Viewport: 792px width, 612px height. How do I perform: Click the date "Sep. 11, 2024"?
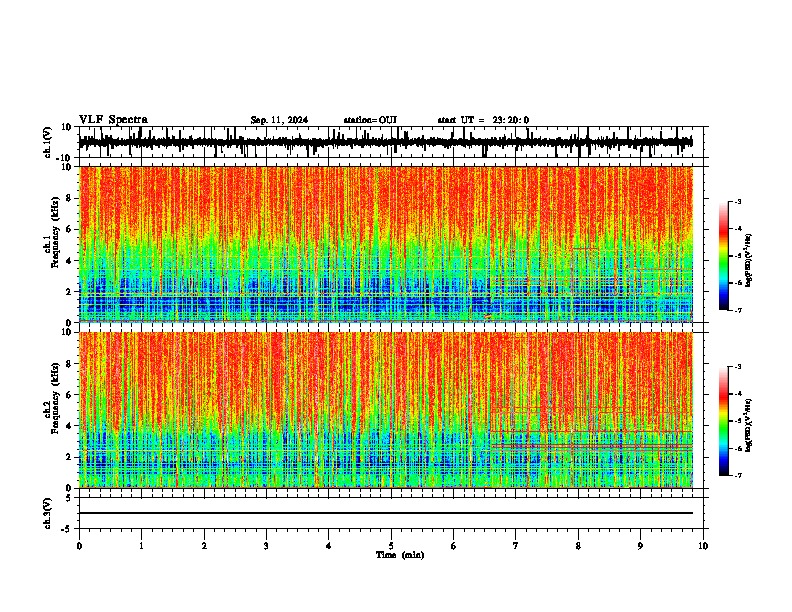279,120
